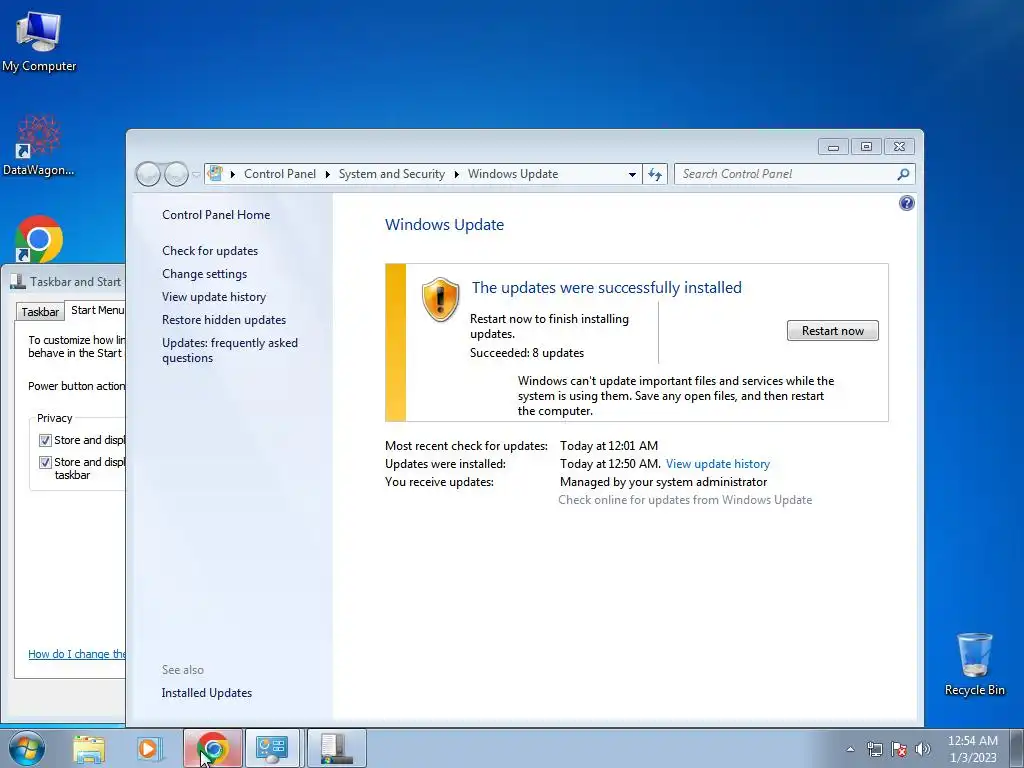
Task: Open the Google Chrome desktop shortcut
Action: [39, 240]
